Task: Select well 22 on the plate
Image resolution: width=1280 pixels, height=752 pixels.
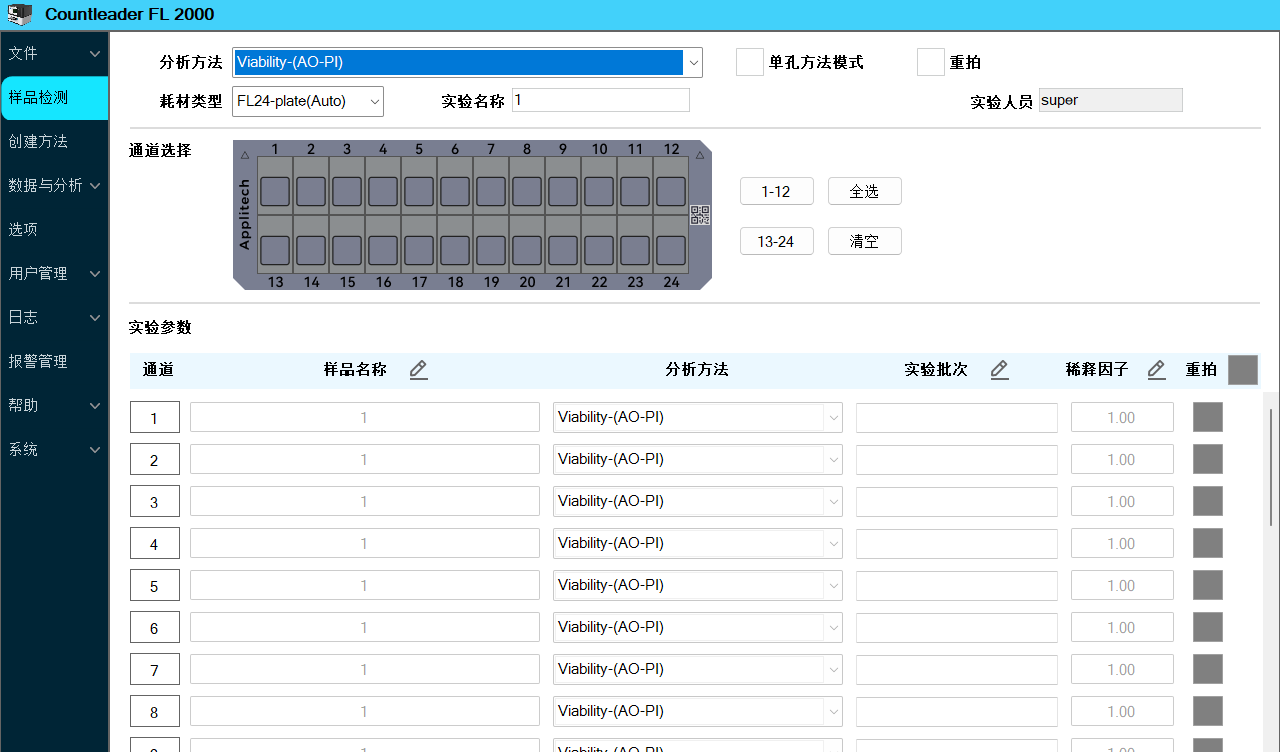Action: 599,250
